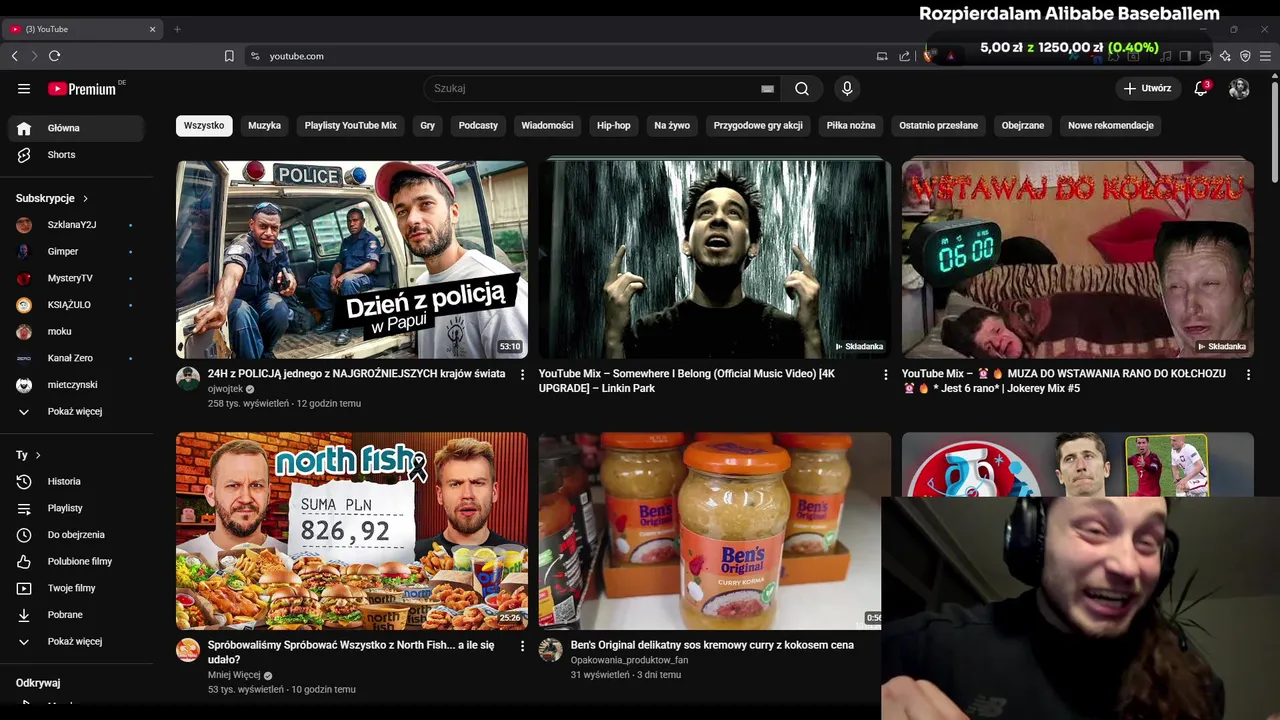View site information icon
Screen dimensions: 1280x720
pyautogui.click(x=255, y=56)
